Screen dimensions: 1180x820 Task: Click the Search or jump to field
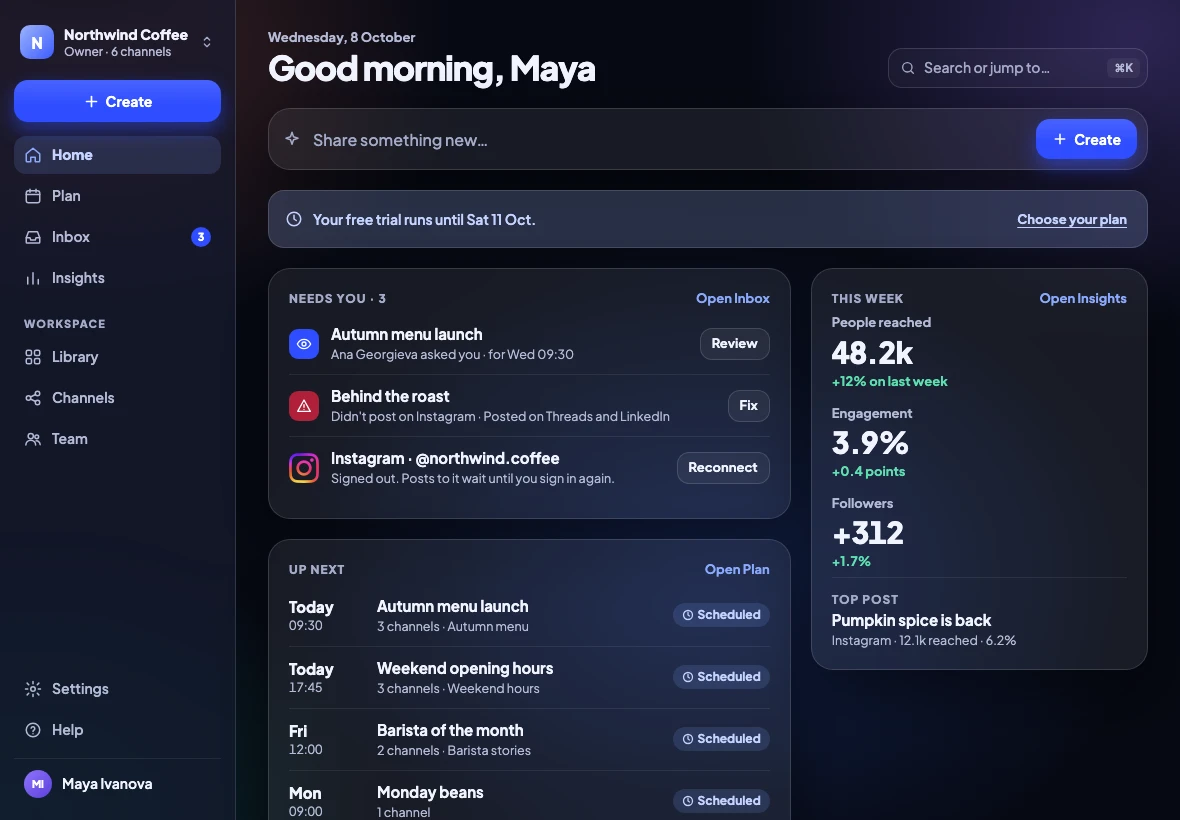point(1017,68)
